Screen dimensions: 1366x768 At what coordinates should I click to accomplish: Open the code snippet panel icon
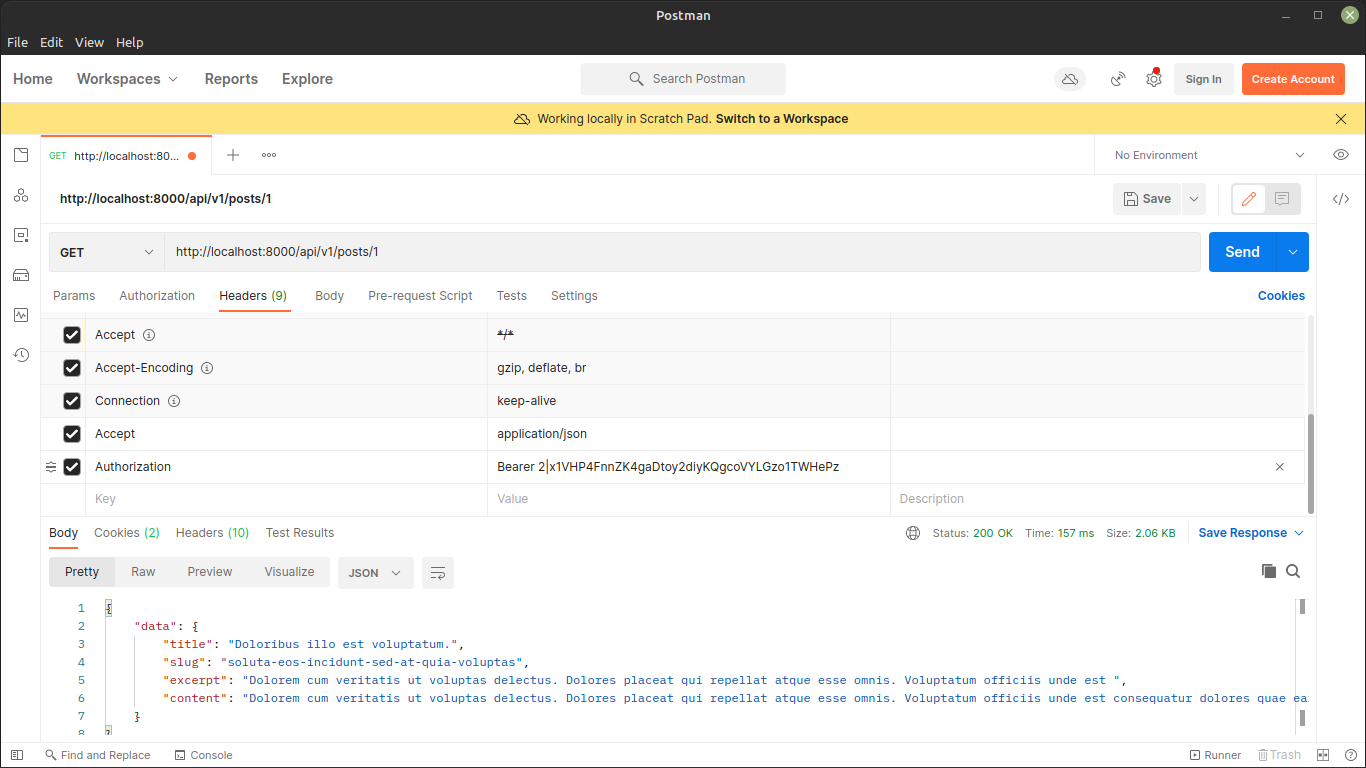point(1341,199)
